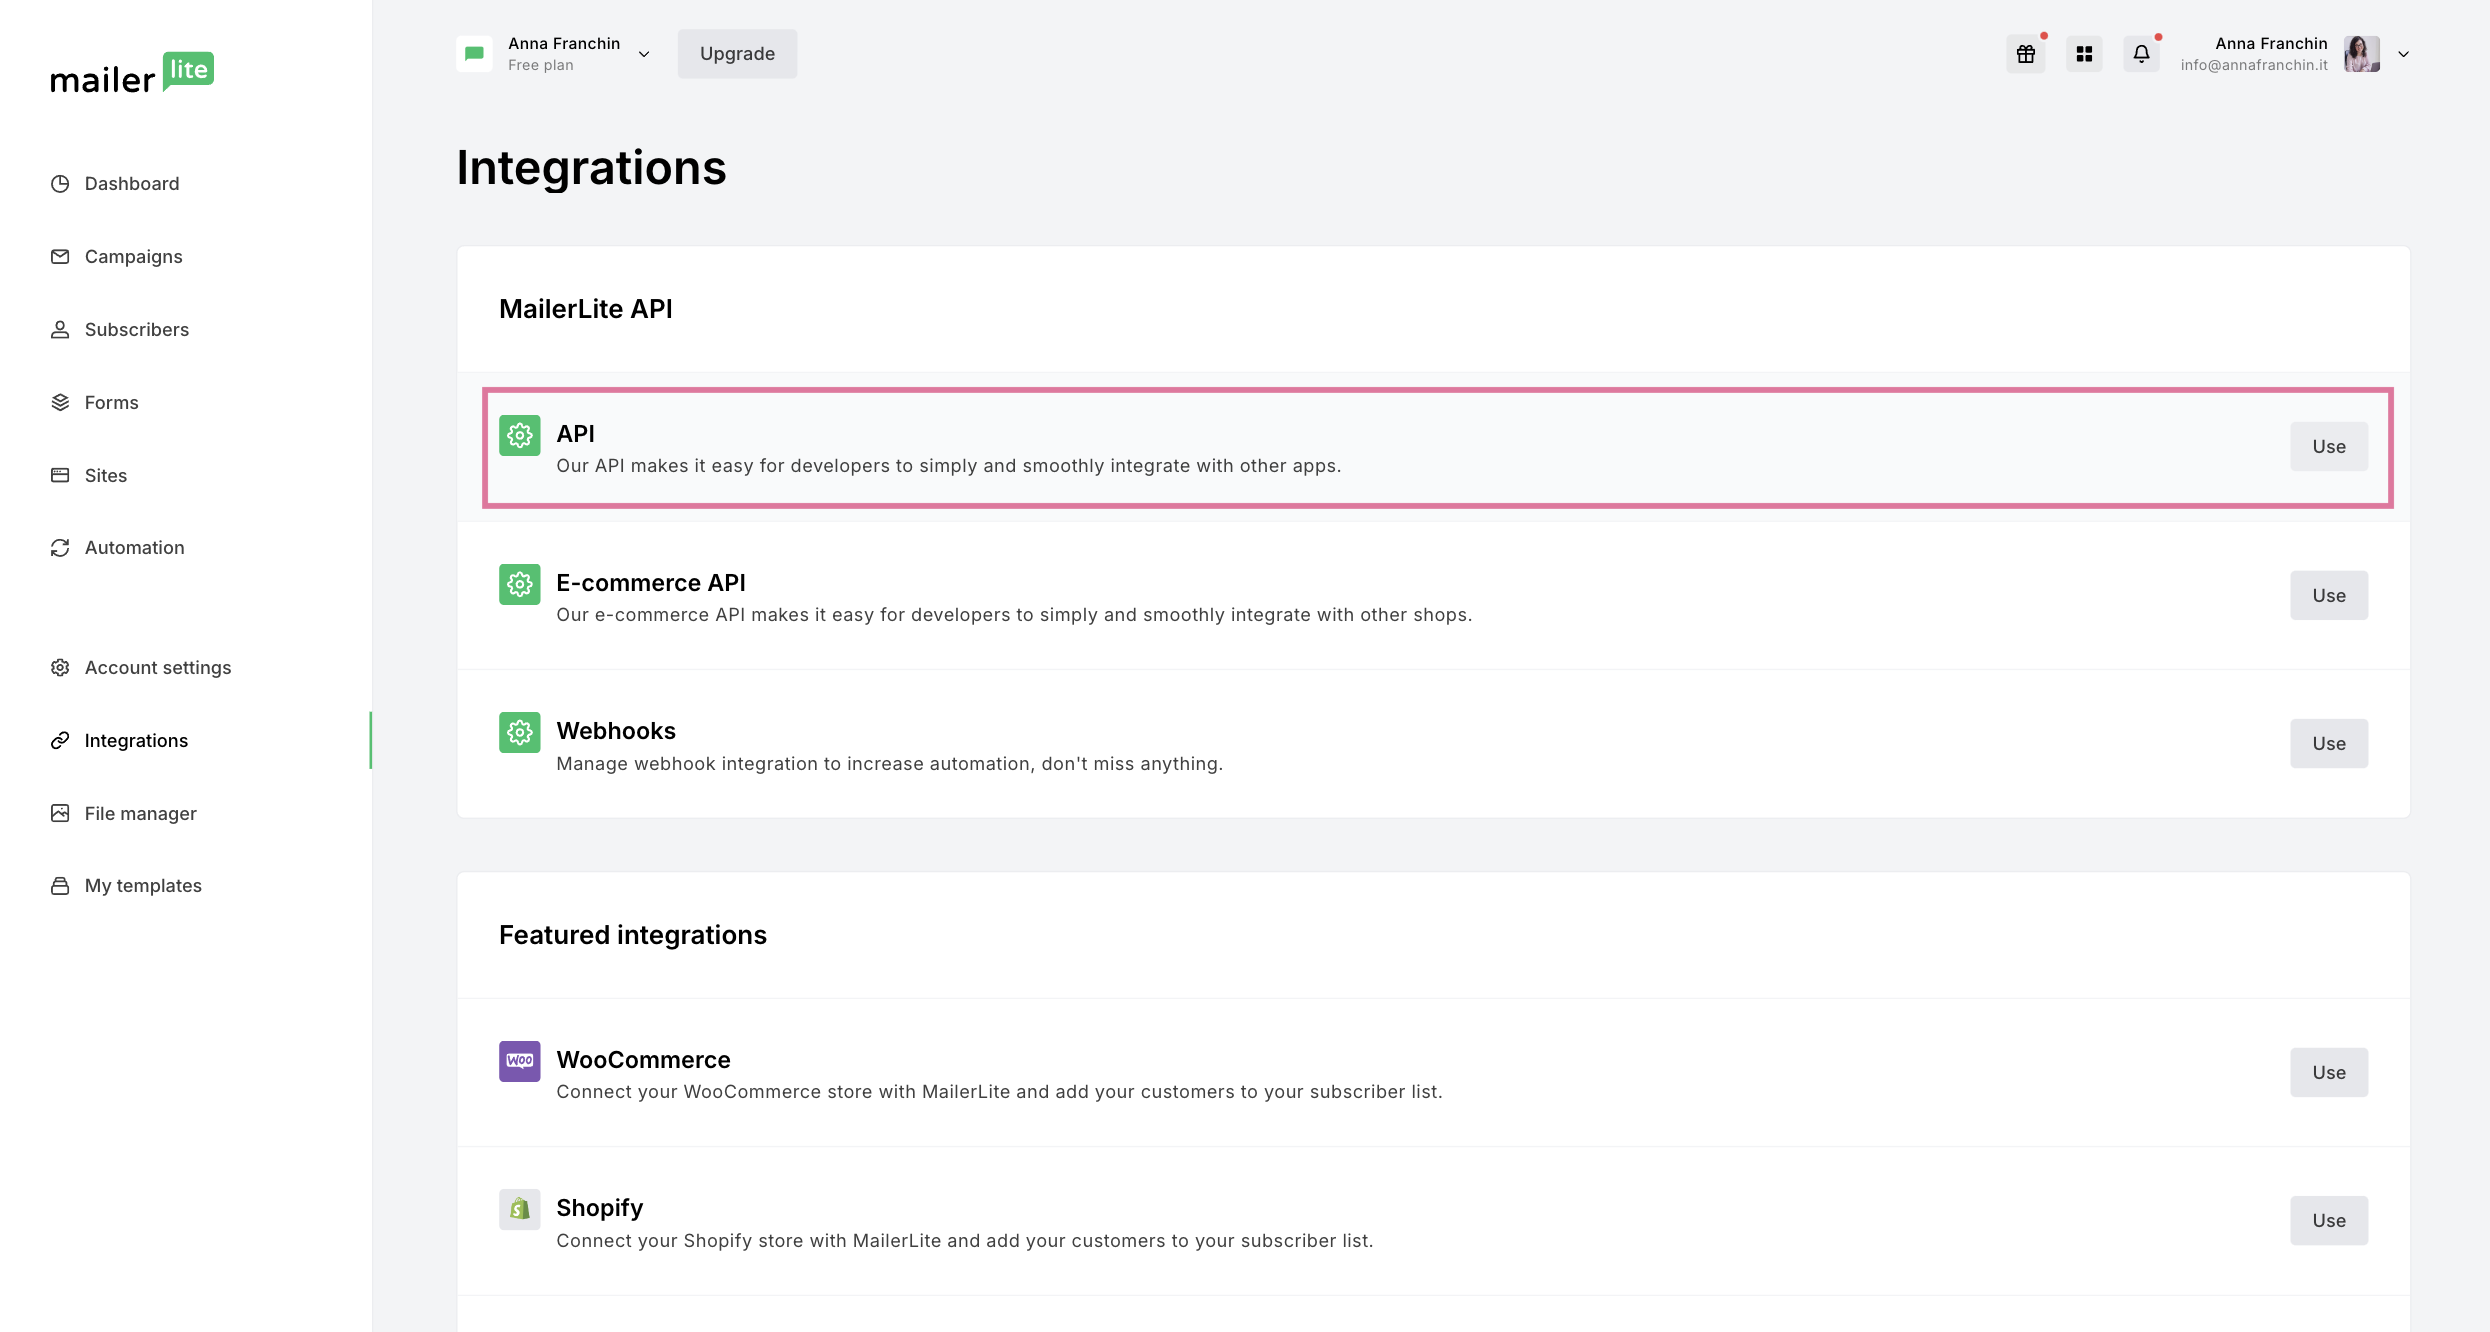
Task: Click the gear icon beside E-commerce API
Action: (520, 584)
